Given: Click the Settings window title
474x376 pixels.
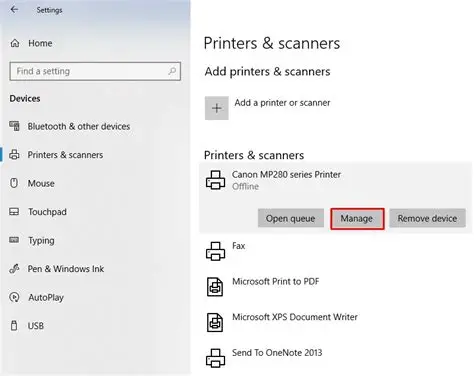Looking at the screenshot, I should 49,10.
